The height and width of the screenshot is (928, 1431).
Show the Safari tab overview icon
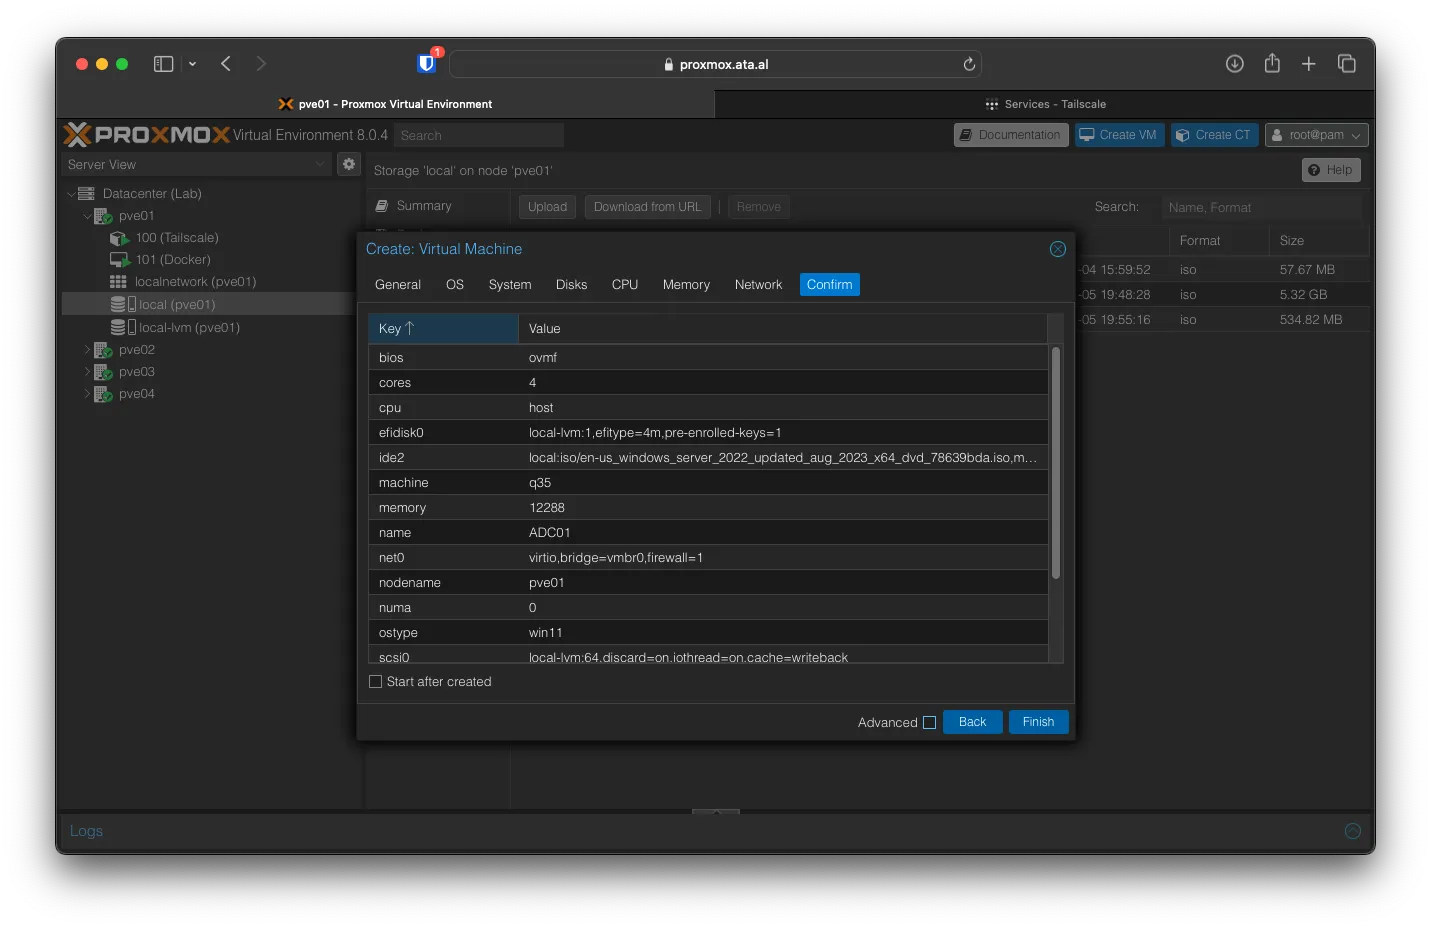pyautogui.click(x=1347, y=64)
